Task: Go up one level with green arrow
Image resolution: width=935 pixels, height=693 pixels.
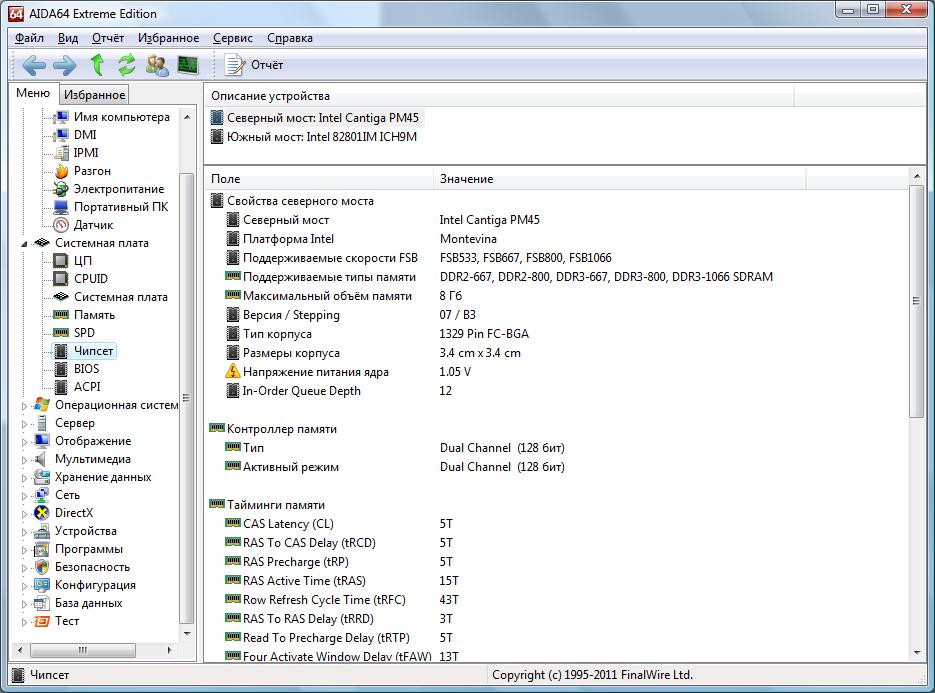Action: pos(97,65)
